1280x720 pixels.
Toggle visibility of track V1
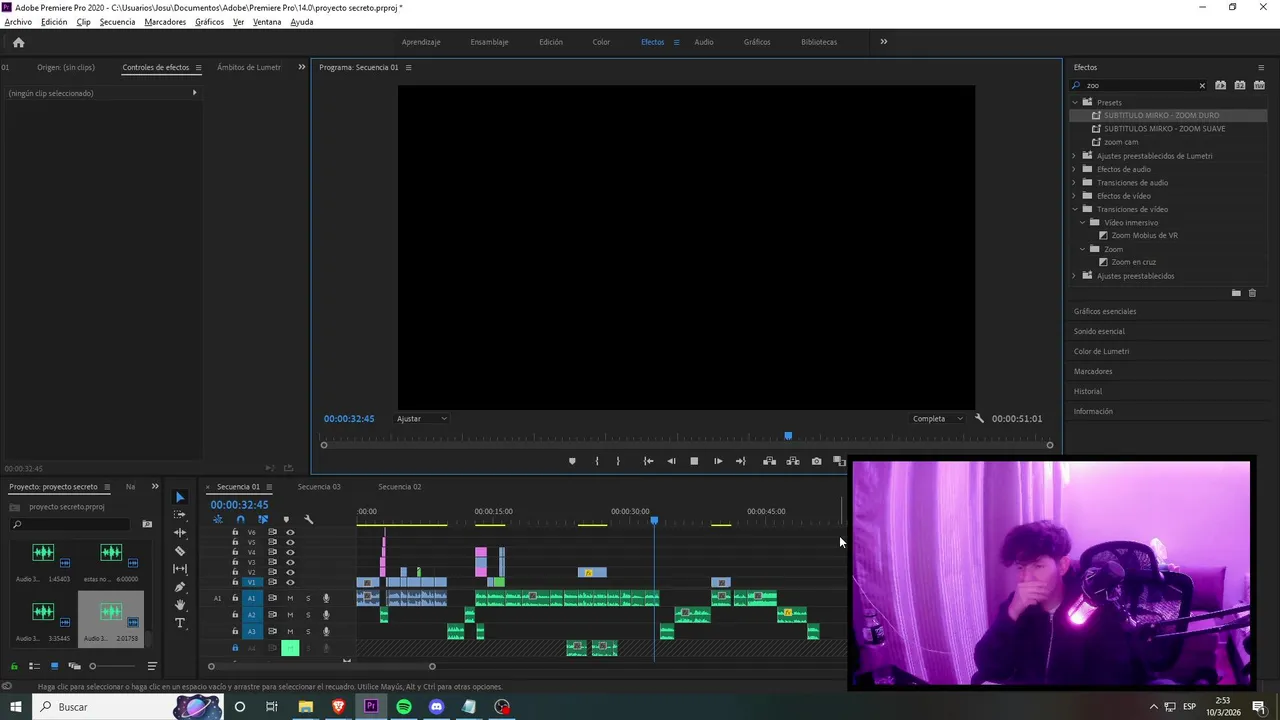[x=290, y=582]
